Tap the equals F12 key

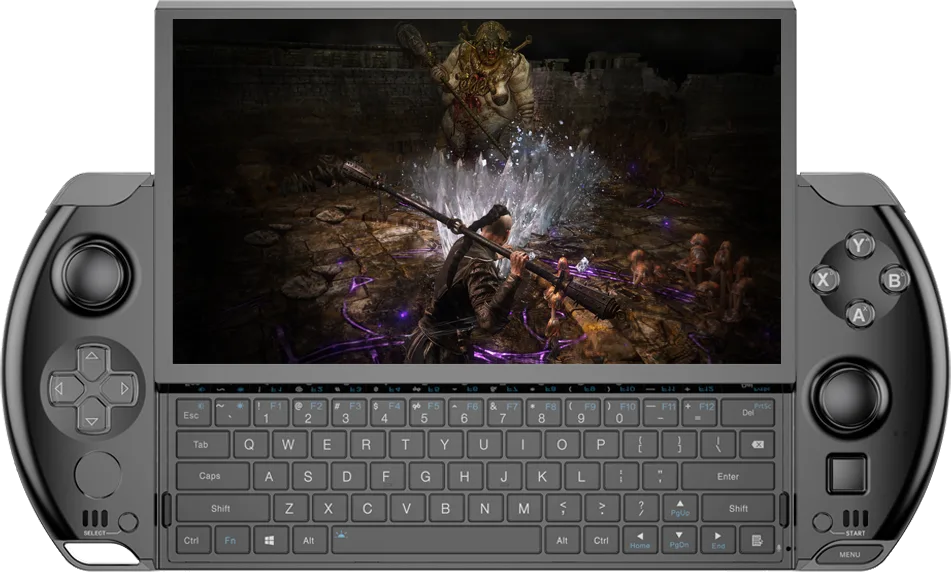699,413
